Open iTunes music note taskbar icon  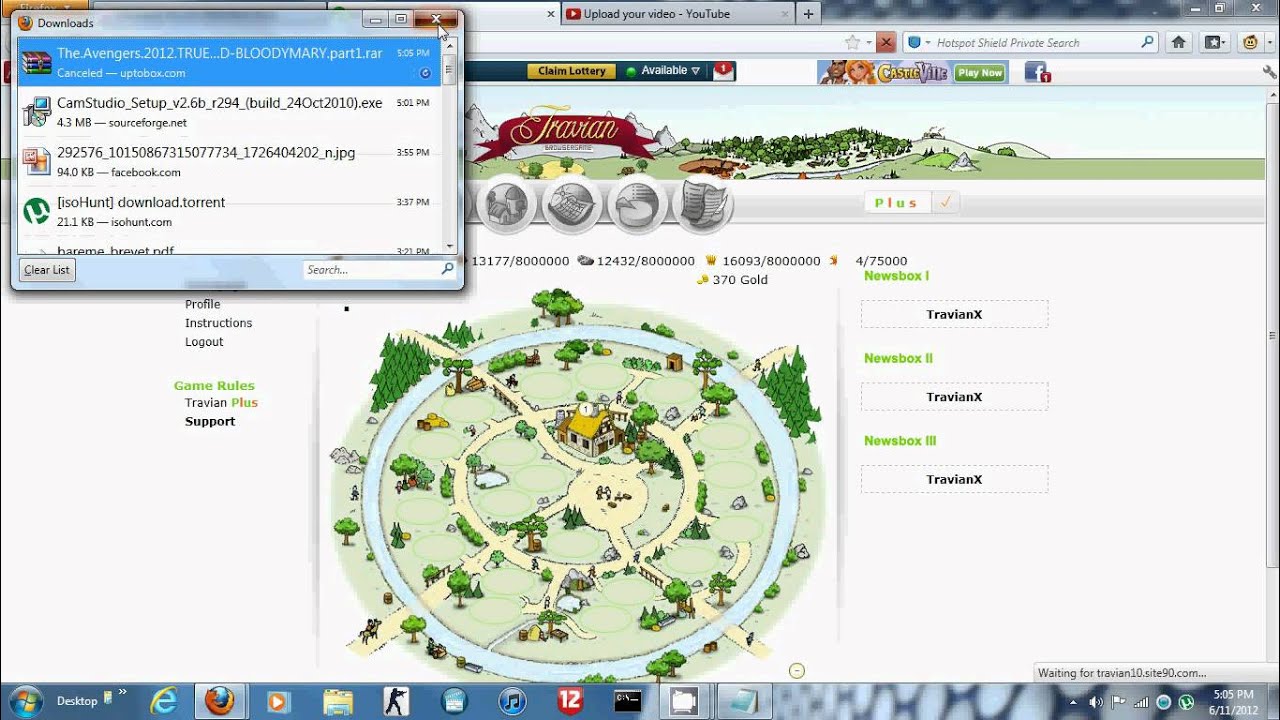[x=512, y=701]
